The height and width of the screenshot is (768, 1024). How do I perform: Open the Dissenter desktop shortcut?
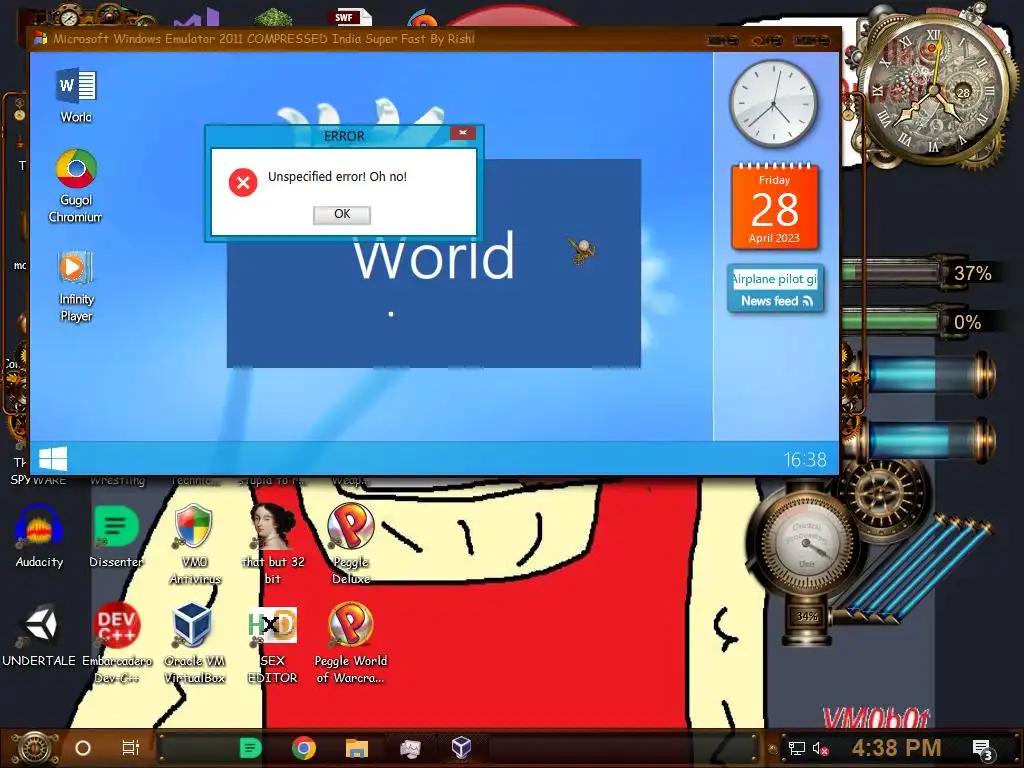tap(116, 537)
